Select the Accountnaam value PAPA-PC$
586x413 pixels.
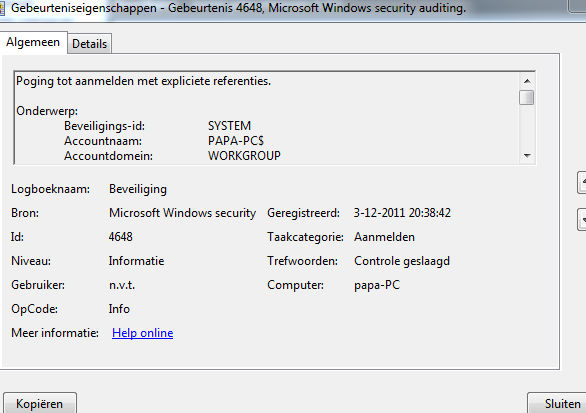(x=236, y=141)
